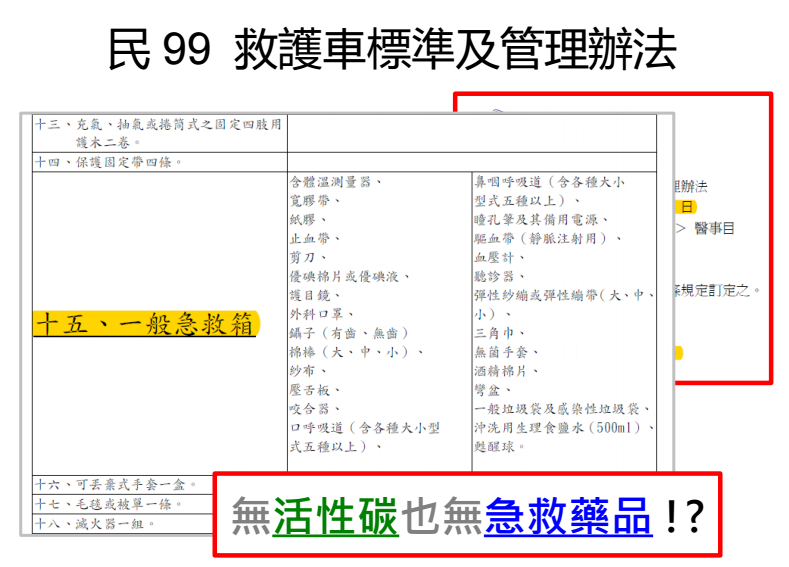789x567 pixels.
Task: Click the item 三角巾
Action: (495, 333)
